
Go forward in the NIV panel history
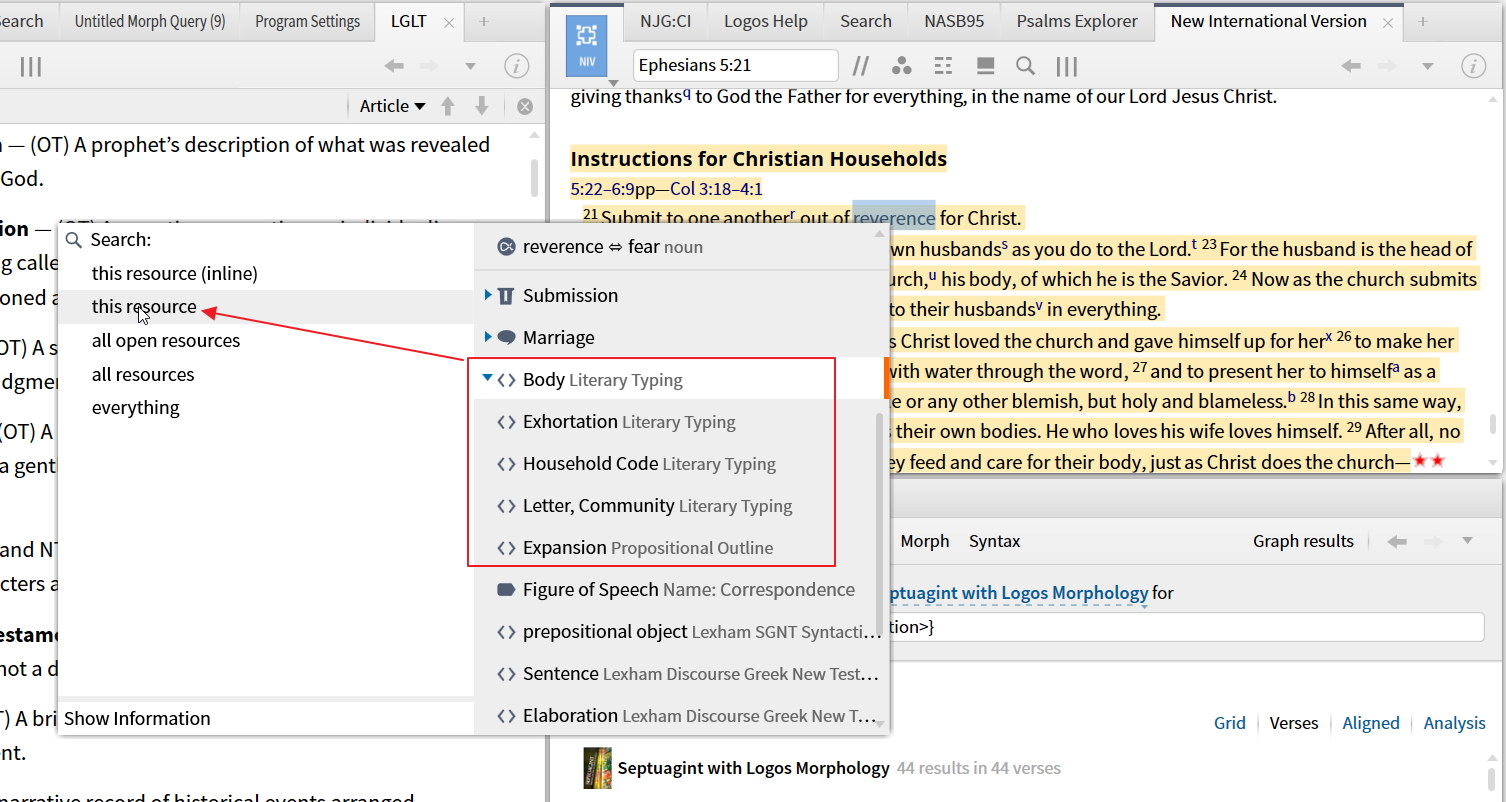[1386, 66]
